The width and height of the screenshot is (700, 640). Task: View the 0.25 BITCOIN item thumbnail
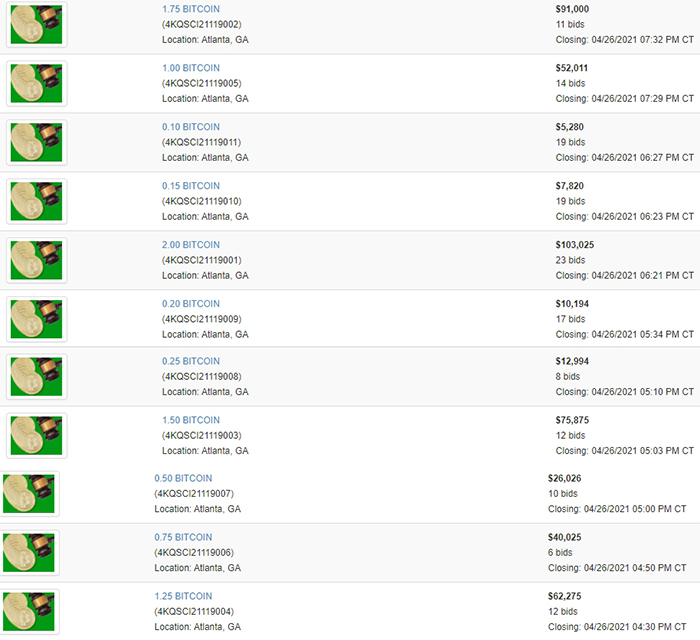(37, 377)
